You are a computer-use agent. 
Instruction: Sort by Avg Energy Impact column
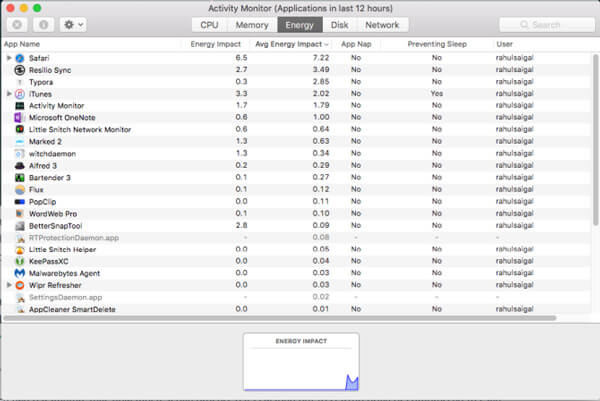292,44
